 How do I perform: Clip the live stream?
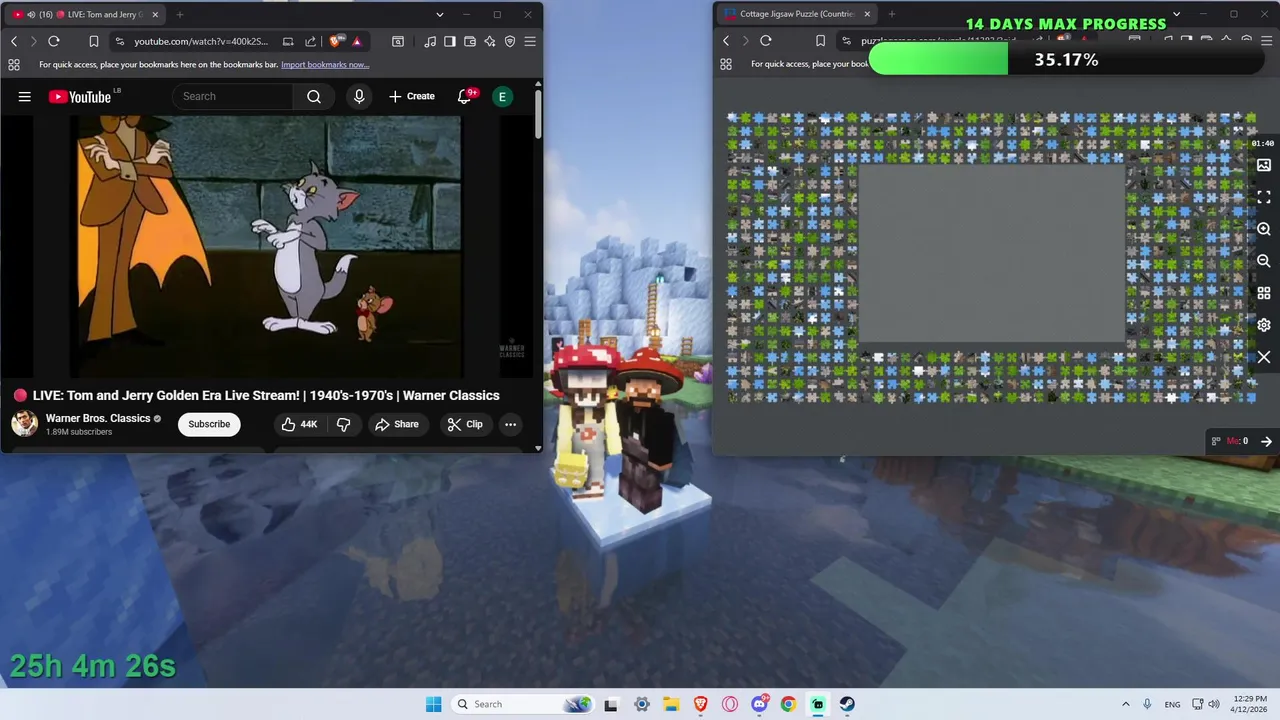click(x=465, y=424)
